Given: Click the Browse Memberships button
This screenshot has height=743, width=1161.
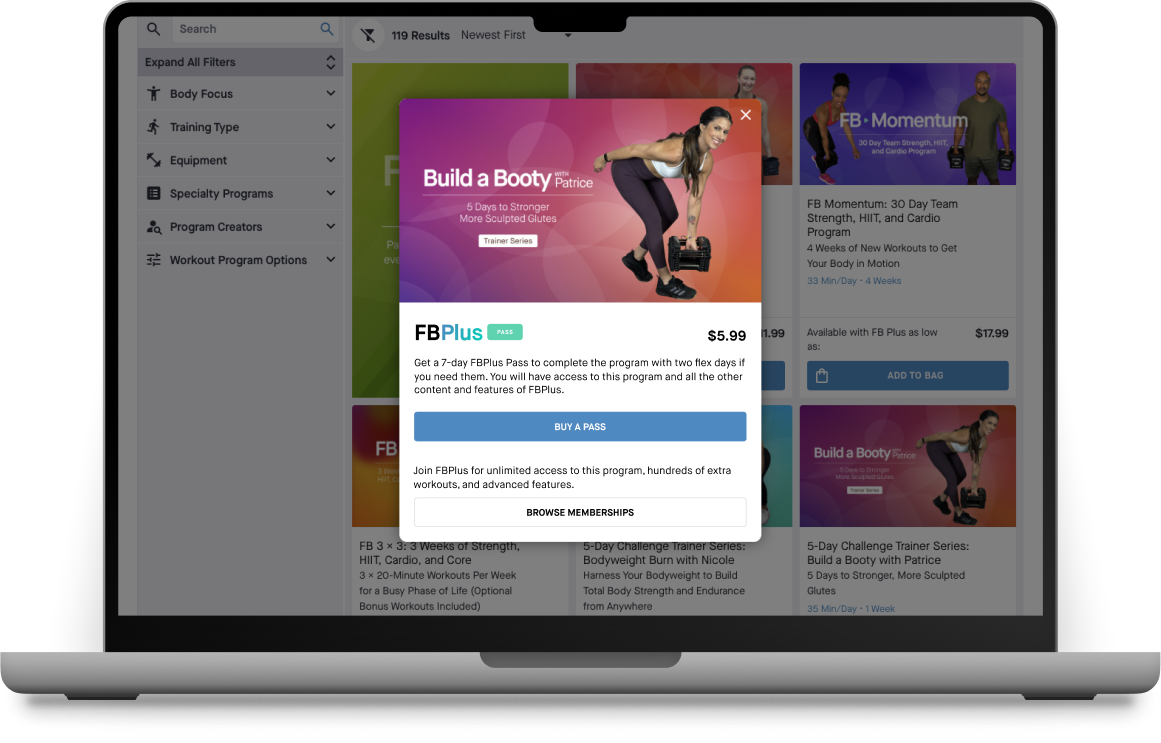Looking at the screenshot, I should [580, 512].
